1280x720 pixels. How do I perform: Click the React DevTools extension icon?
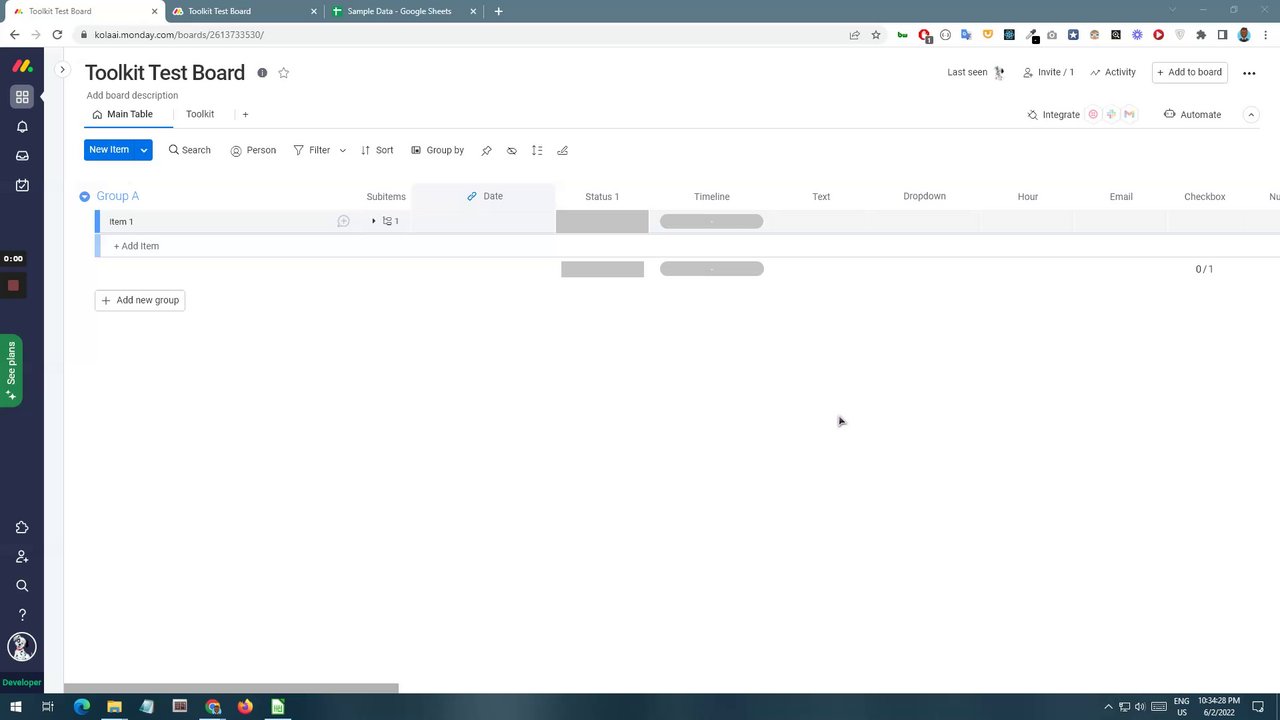click(1009, 35)
